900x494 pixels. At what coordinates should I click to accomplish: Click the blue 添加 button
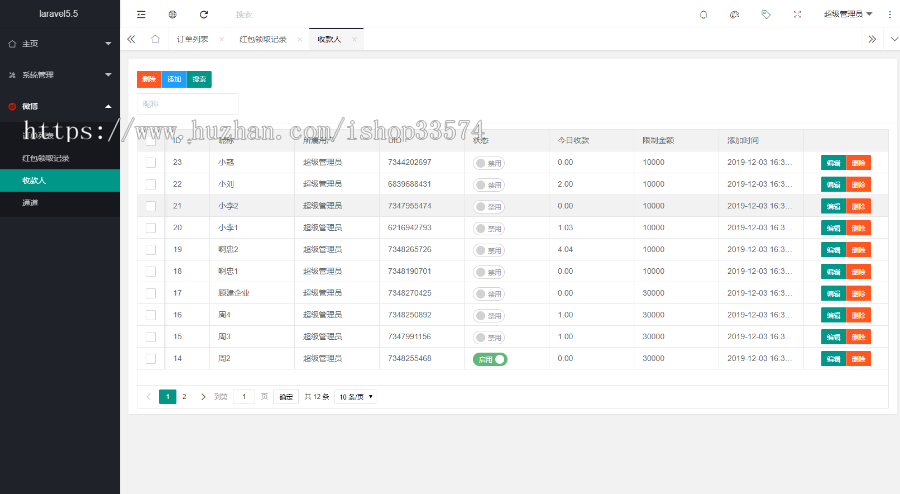[x=174, y=79]
